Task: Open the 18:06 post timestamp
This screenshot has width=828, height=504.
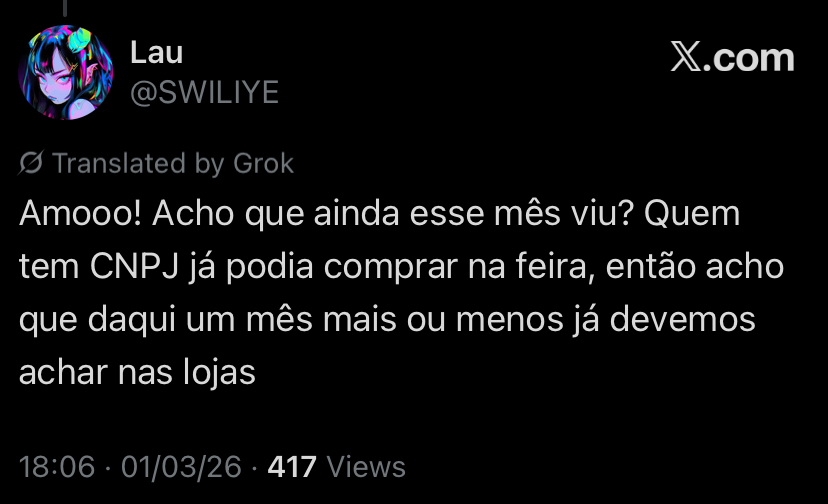Action: coord(57,467)
